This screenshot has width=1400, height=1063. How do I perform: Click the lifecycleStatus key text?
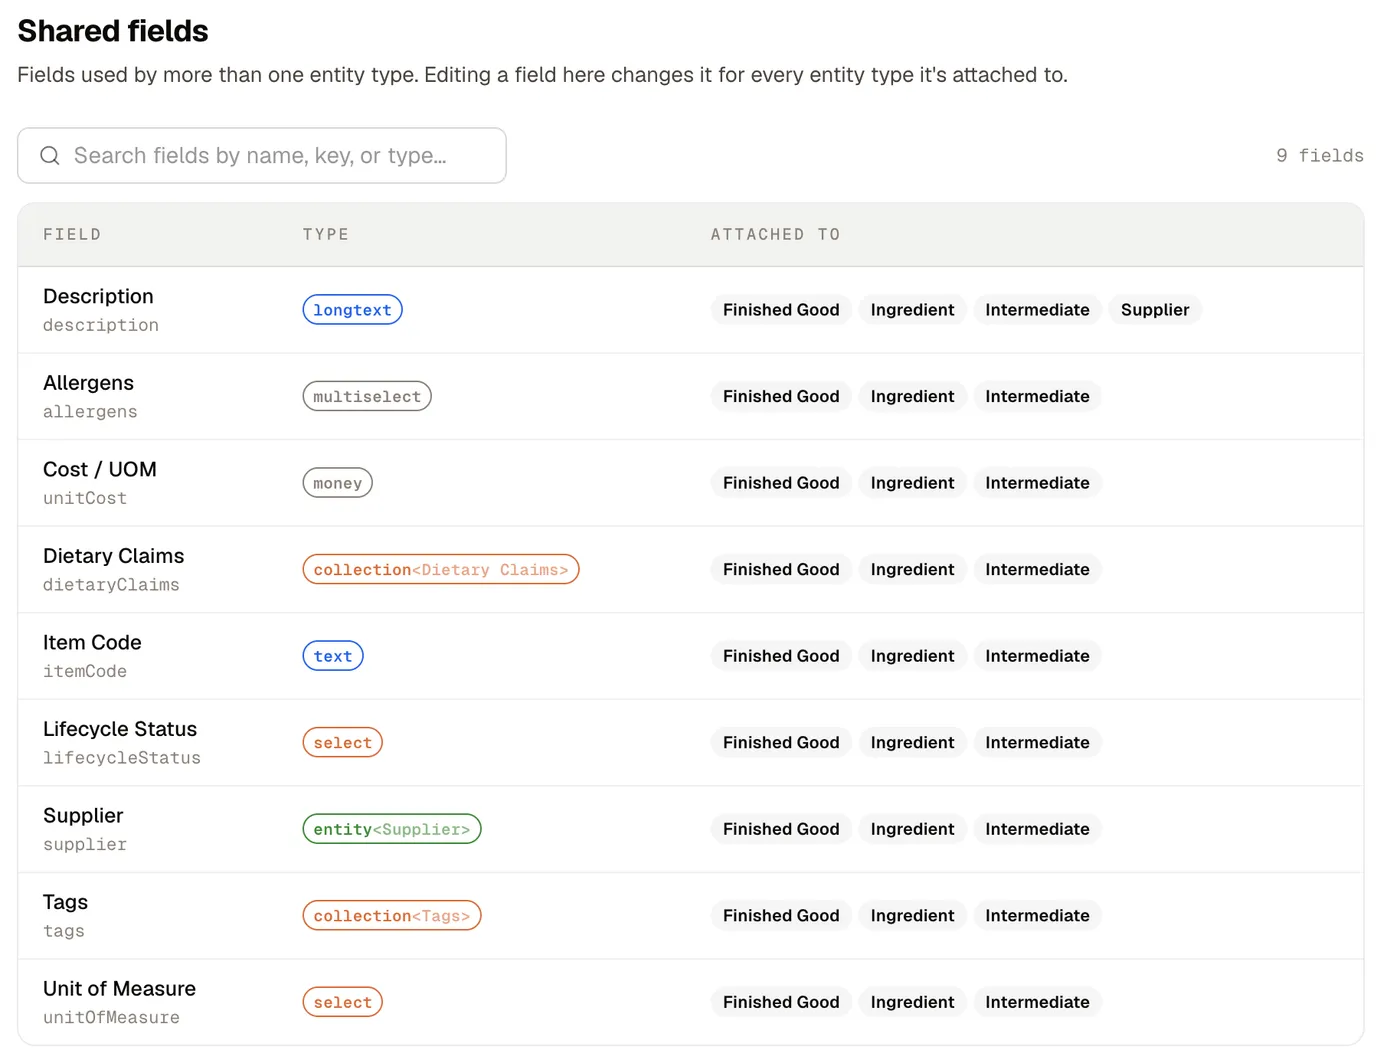click(122, 758)
